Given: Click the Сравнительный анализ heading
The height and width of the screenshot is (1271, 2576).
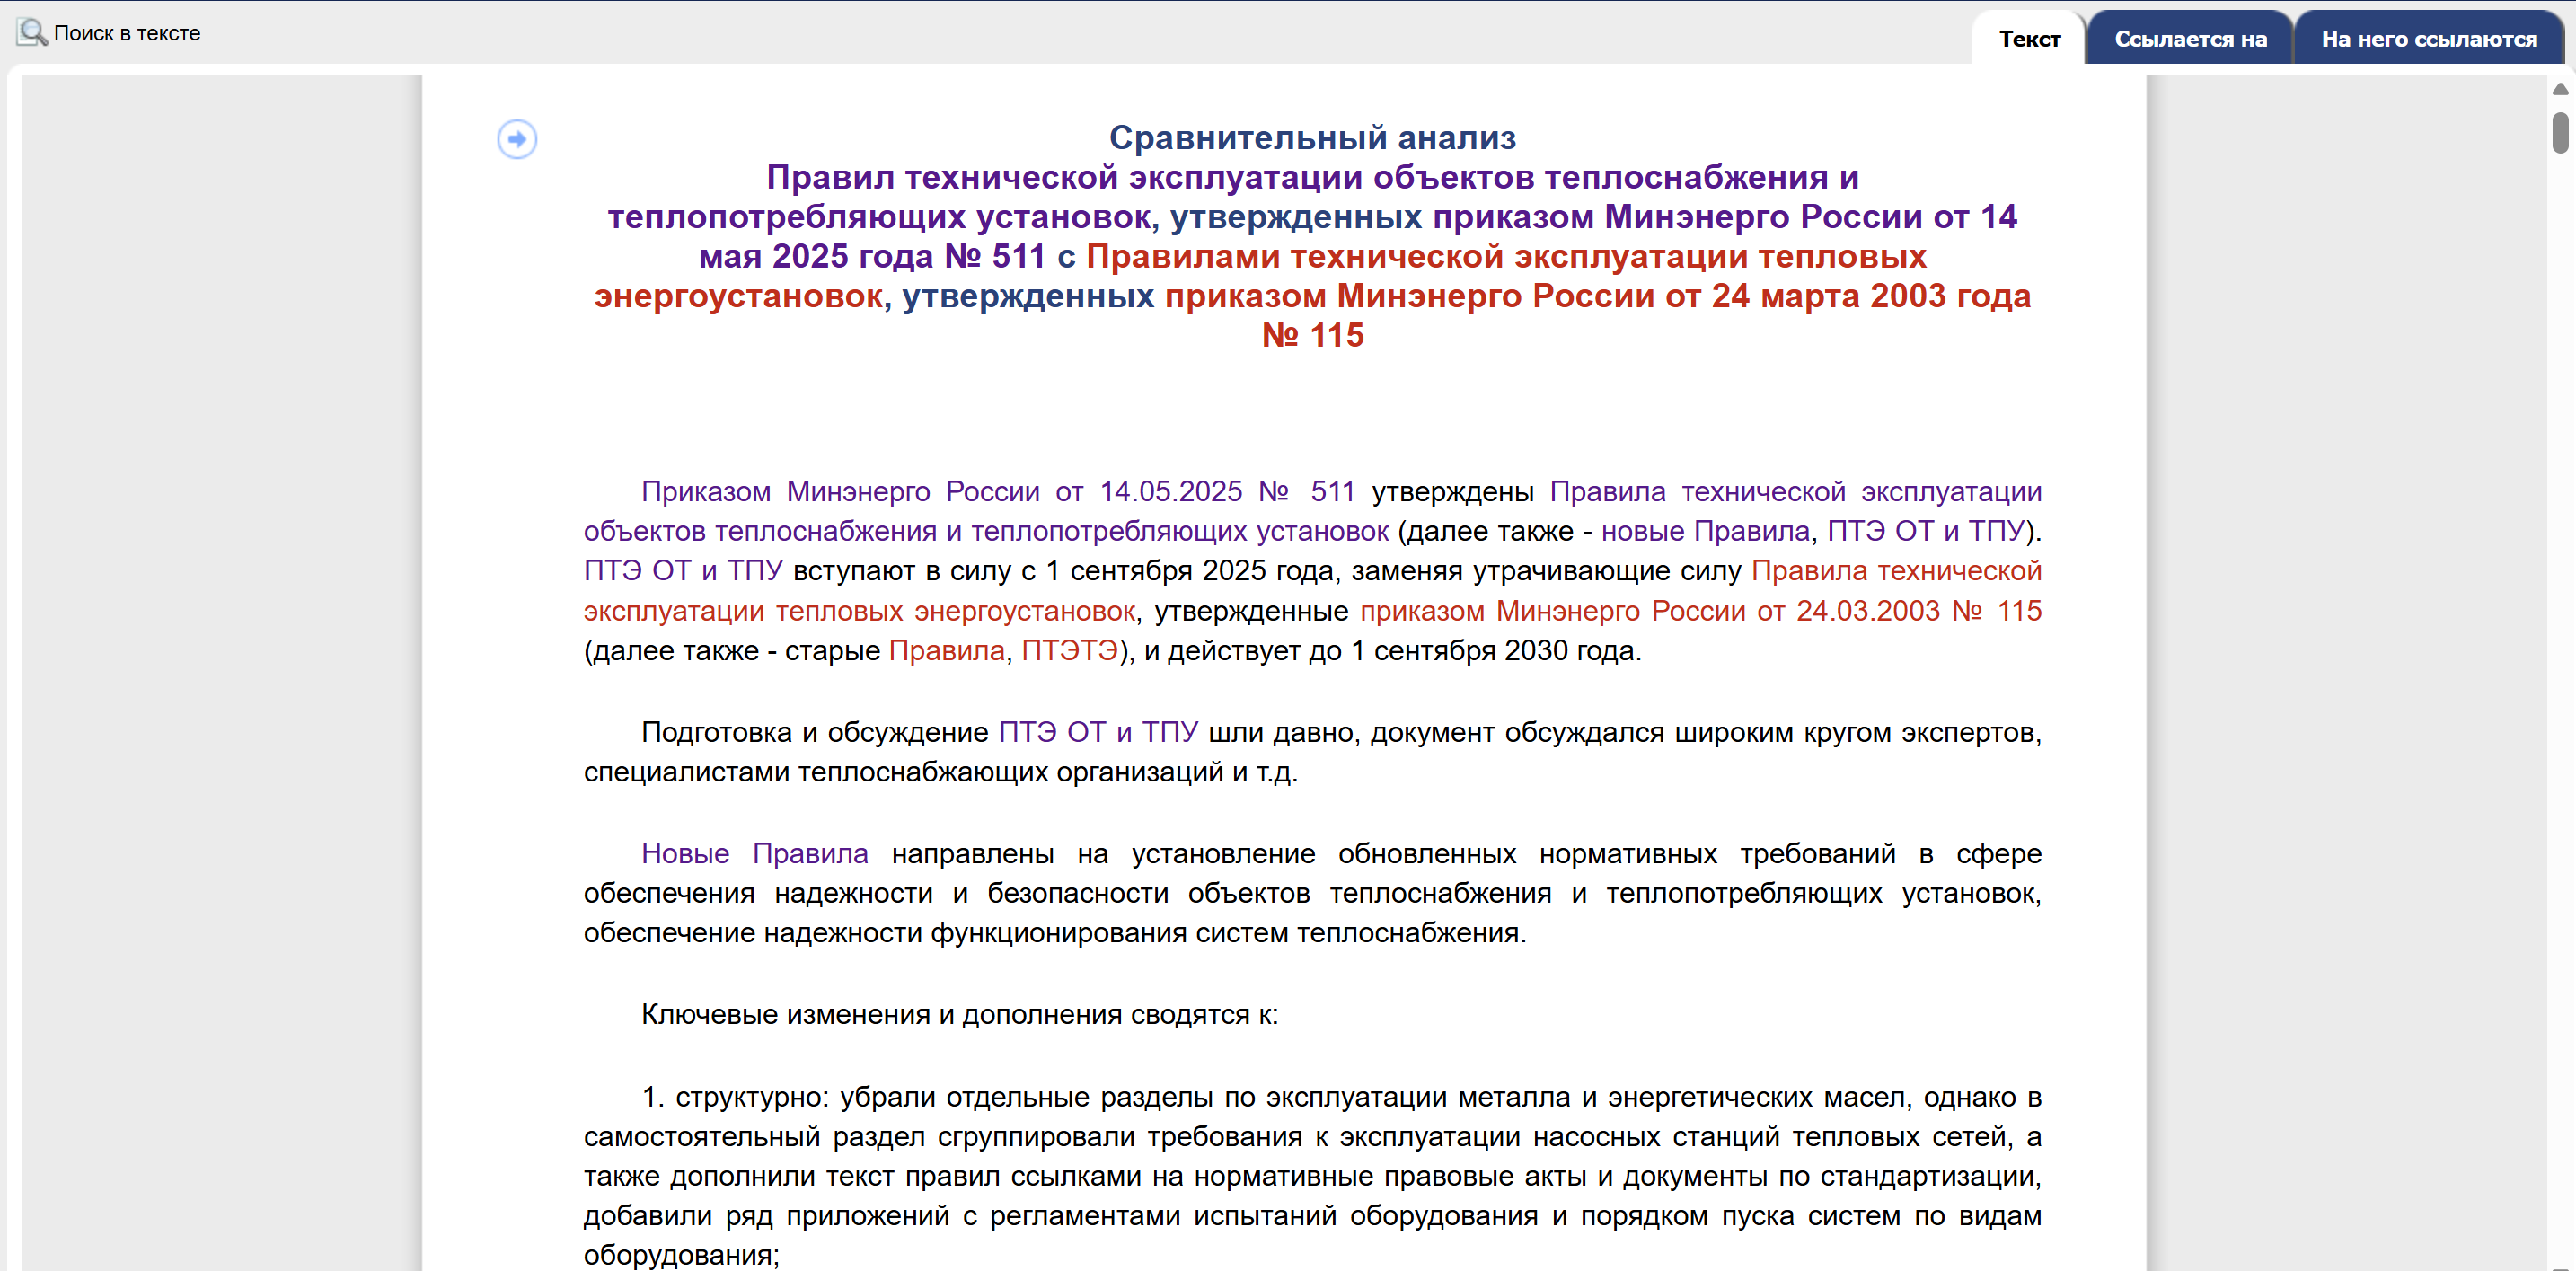Looking at the screenshot, I should click(1312, 138).
